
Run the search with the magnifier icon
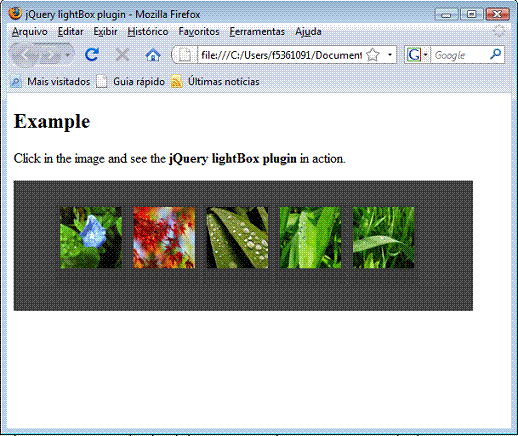click(496, 54)
